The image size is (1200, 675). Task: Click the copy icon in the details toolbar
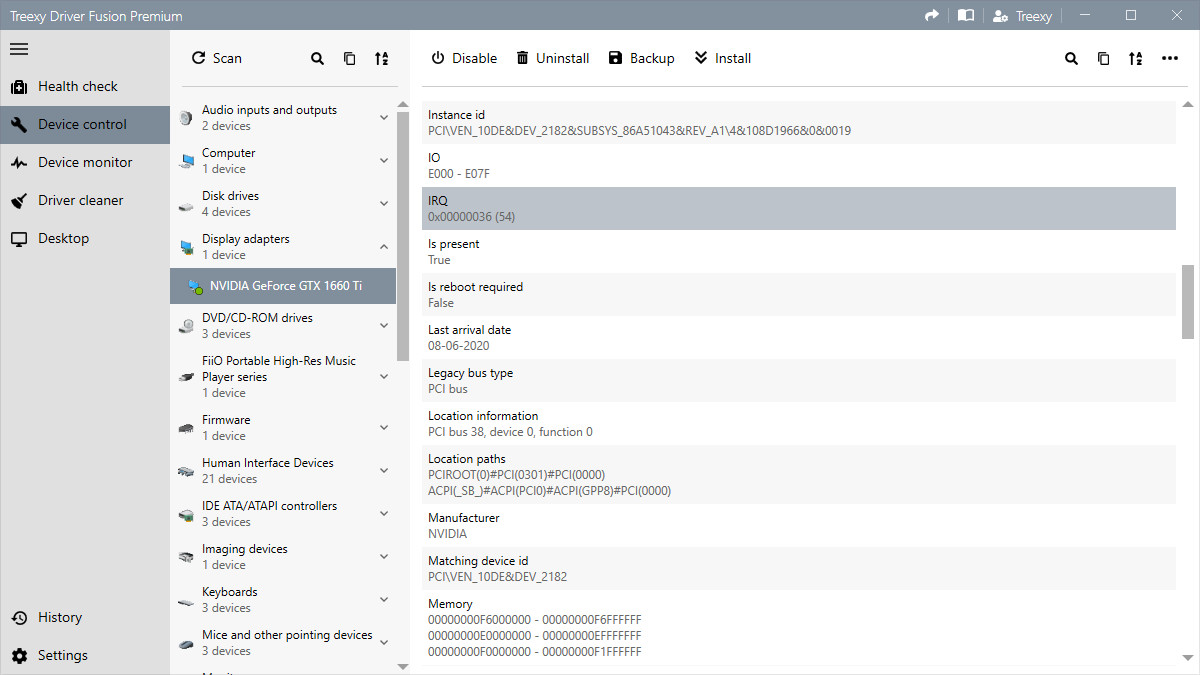tap(1103, 58)
